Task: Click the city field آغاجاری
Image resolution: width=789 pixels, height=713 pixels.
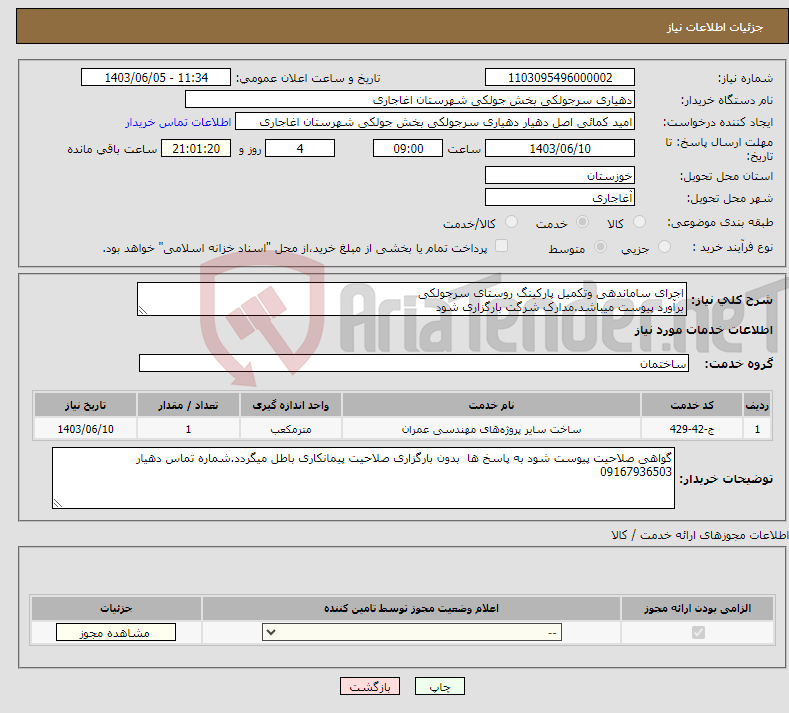Action: click(x=560, y=197)
